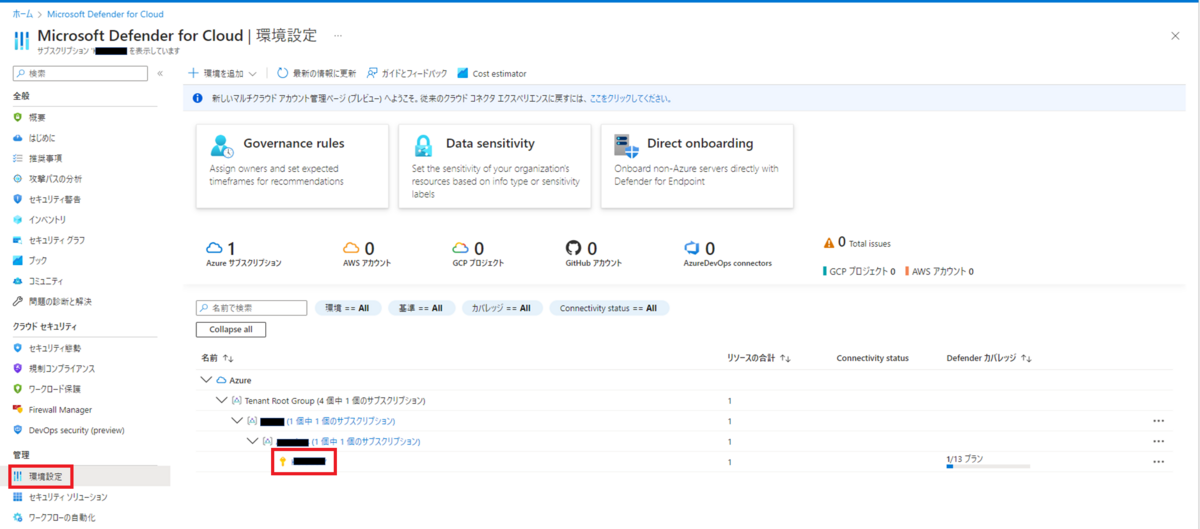
Task: Click the 規制コンプライアンス icon
Action: click(x=18, y=368)
